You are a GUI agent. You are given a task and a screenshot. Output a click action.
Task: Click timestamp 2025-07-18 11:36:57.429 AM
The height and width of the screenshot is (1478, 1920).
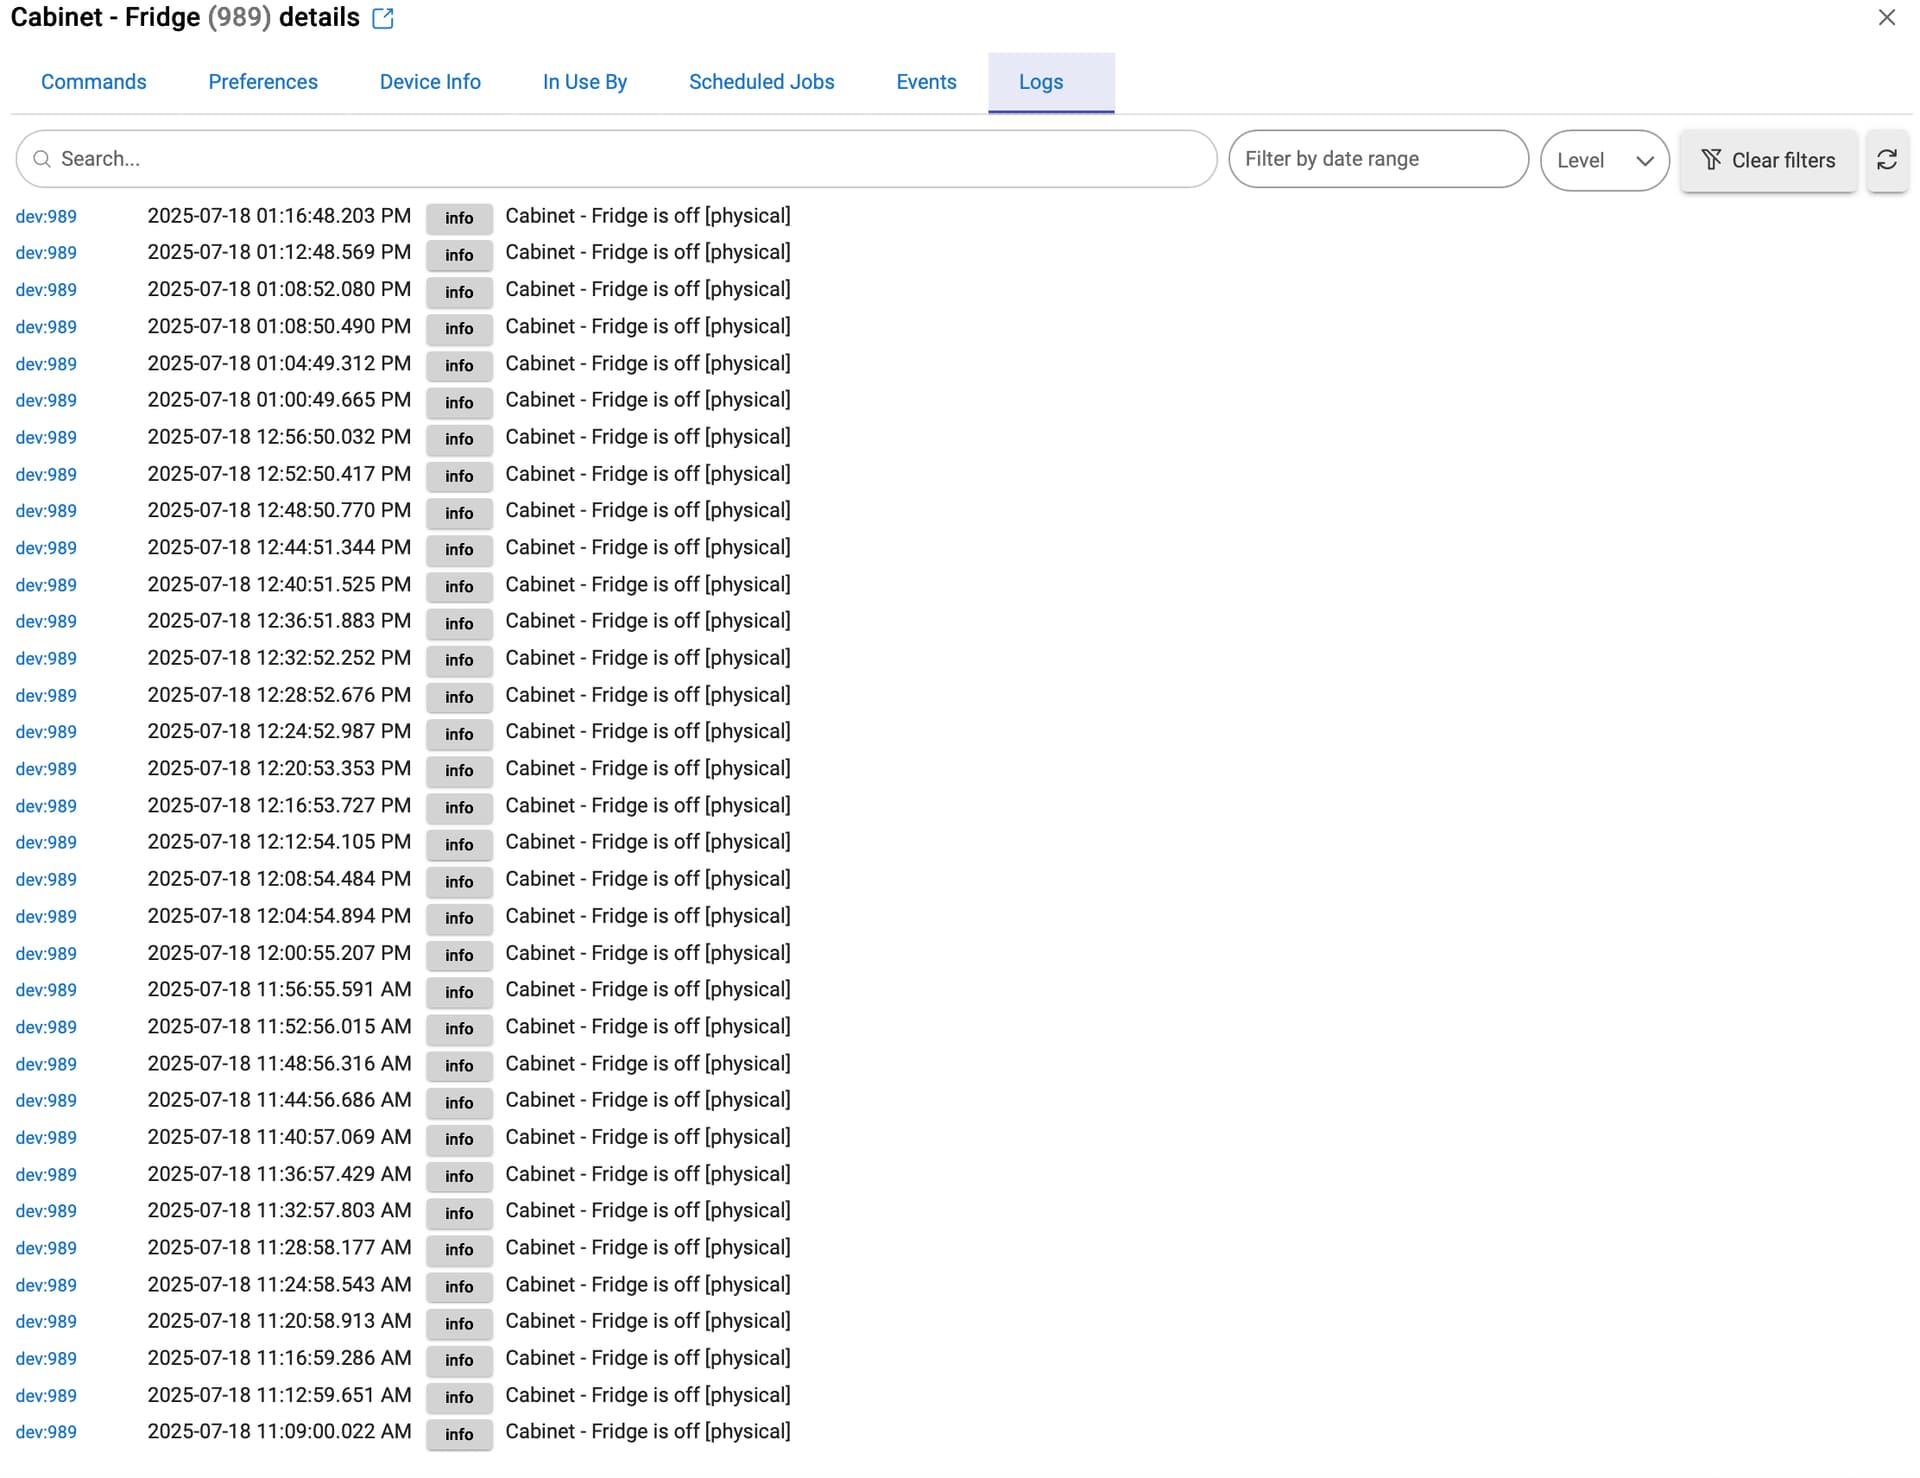tap(279, 1174)
